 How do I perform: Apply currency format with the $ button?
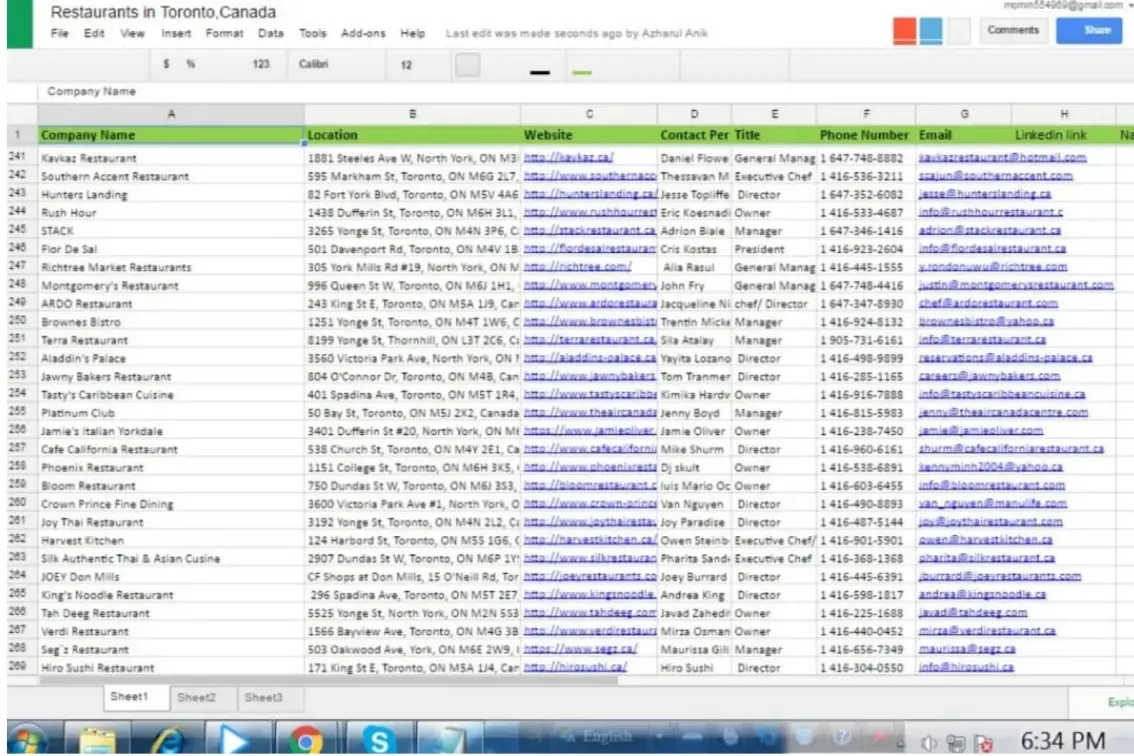coord(166,64)
